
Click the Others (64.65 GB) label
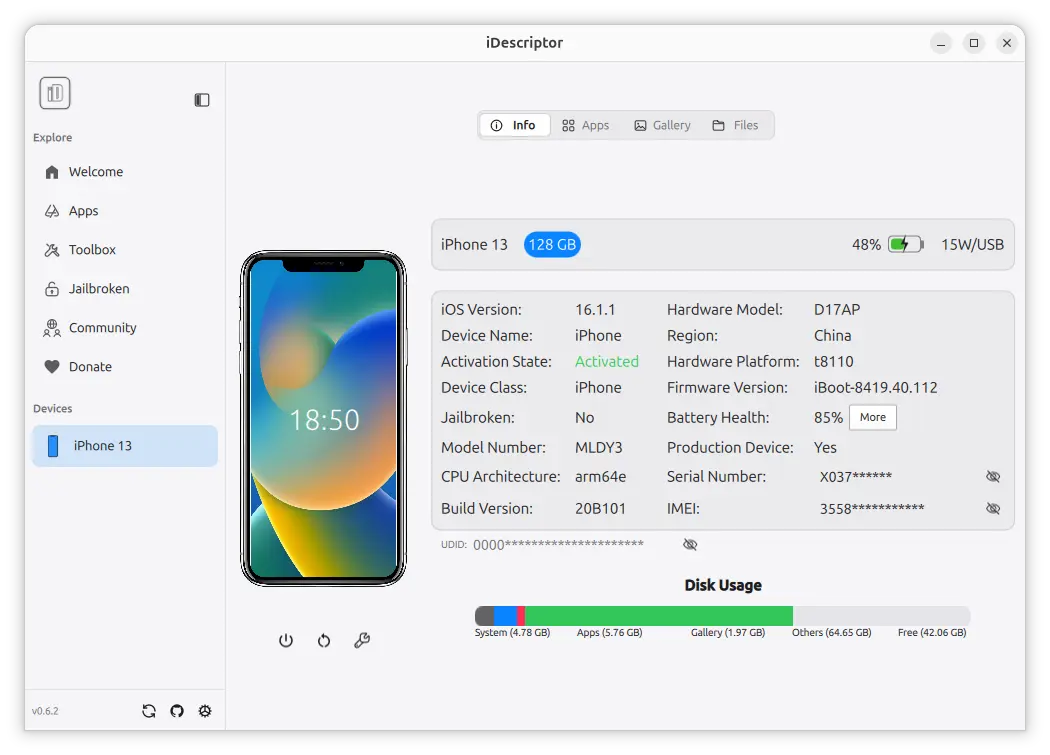coord(832,632)
